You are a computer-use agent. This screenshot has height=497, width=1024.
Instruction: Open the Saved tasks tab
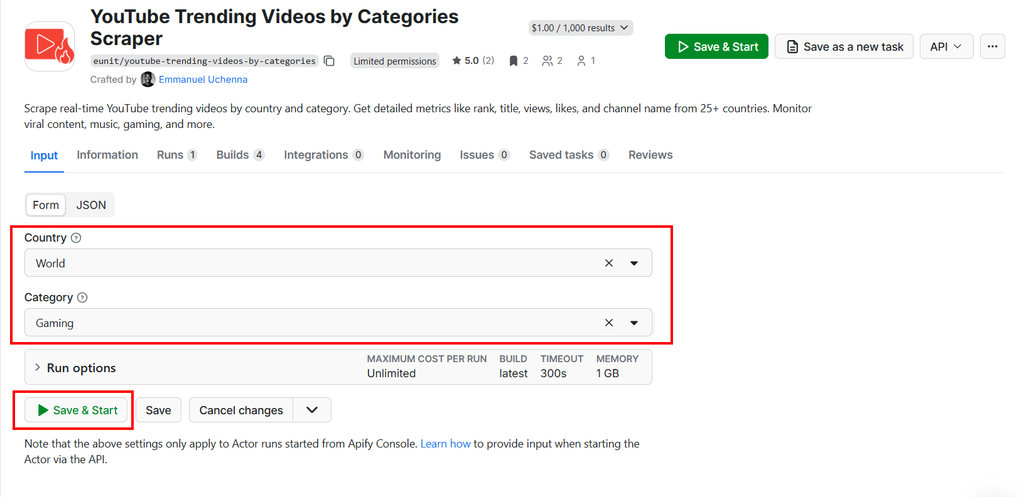click(569, 155)
